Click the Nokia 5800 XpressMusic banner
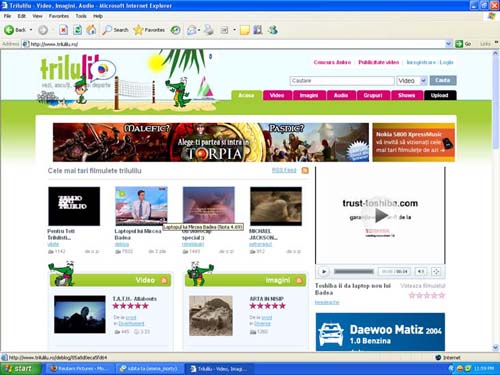This screenshot has height=375, width=500. [x=414, y=142]
